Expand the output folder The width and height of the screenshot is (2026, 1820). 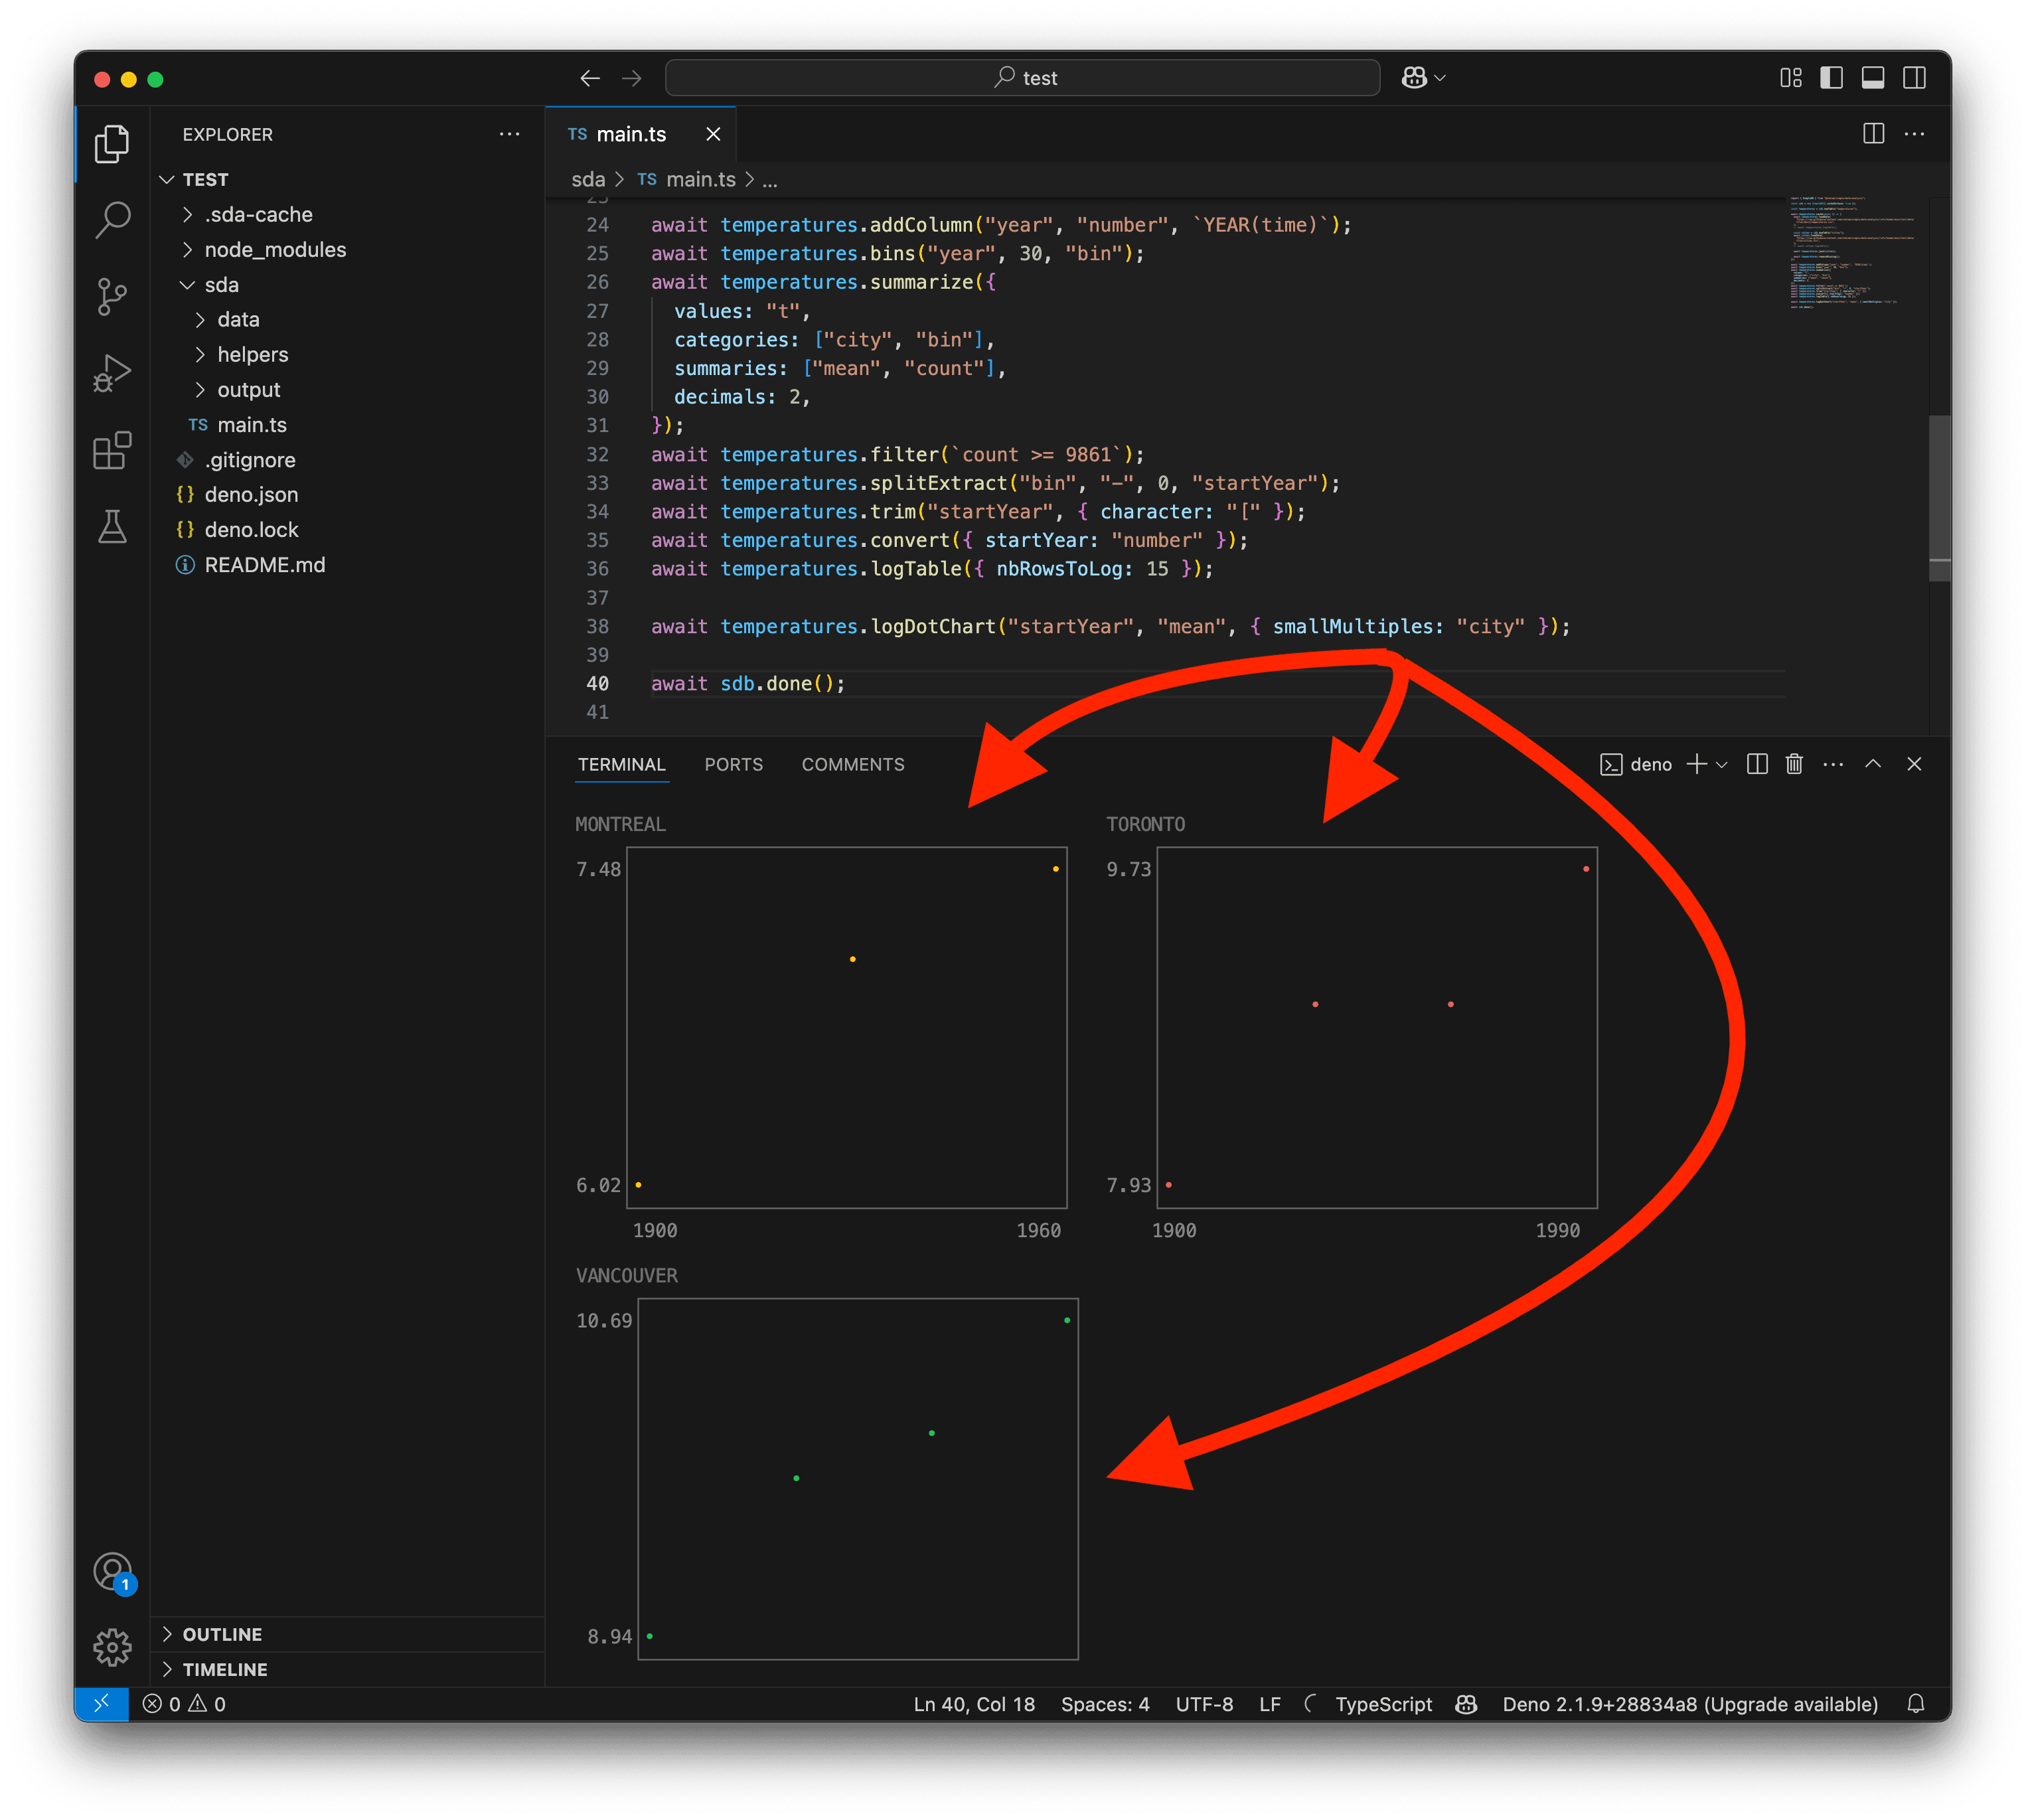click(348, 389)
